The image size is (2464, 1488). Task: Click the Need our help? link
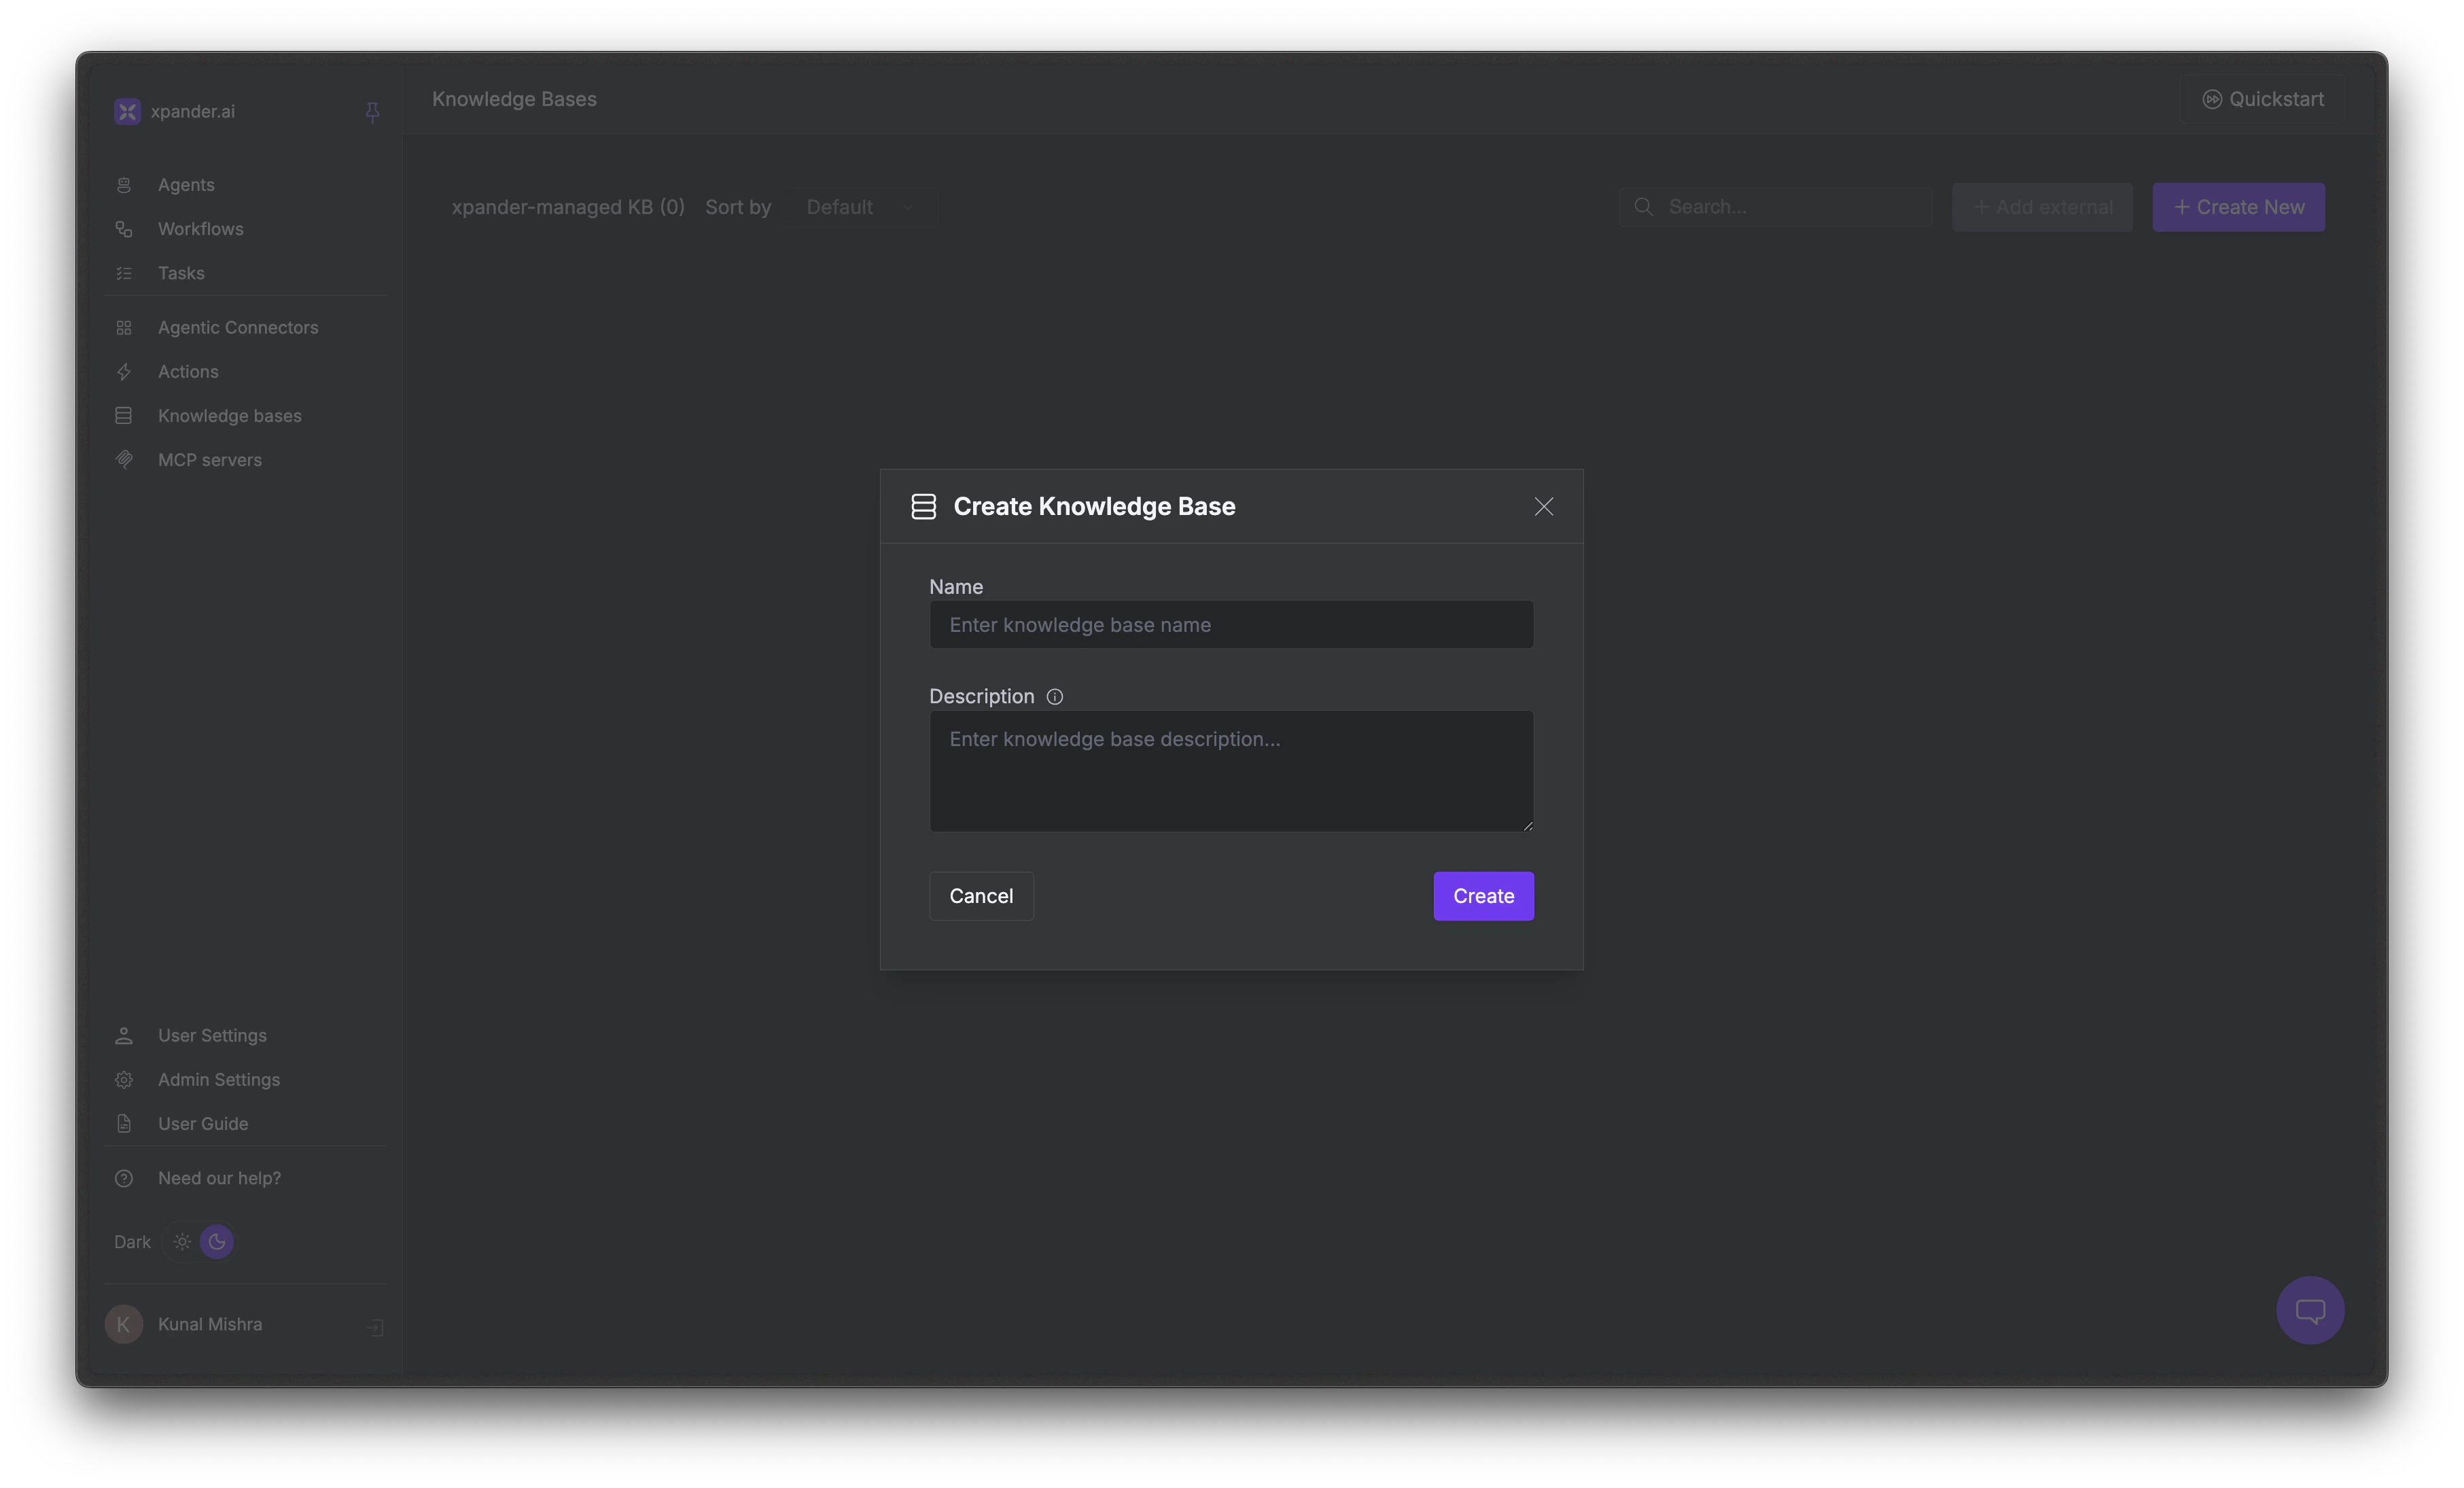tap(219, 1177)
